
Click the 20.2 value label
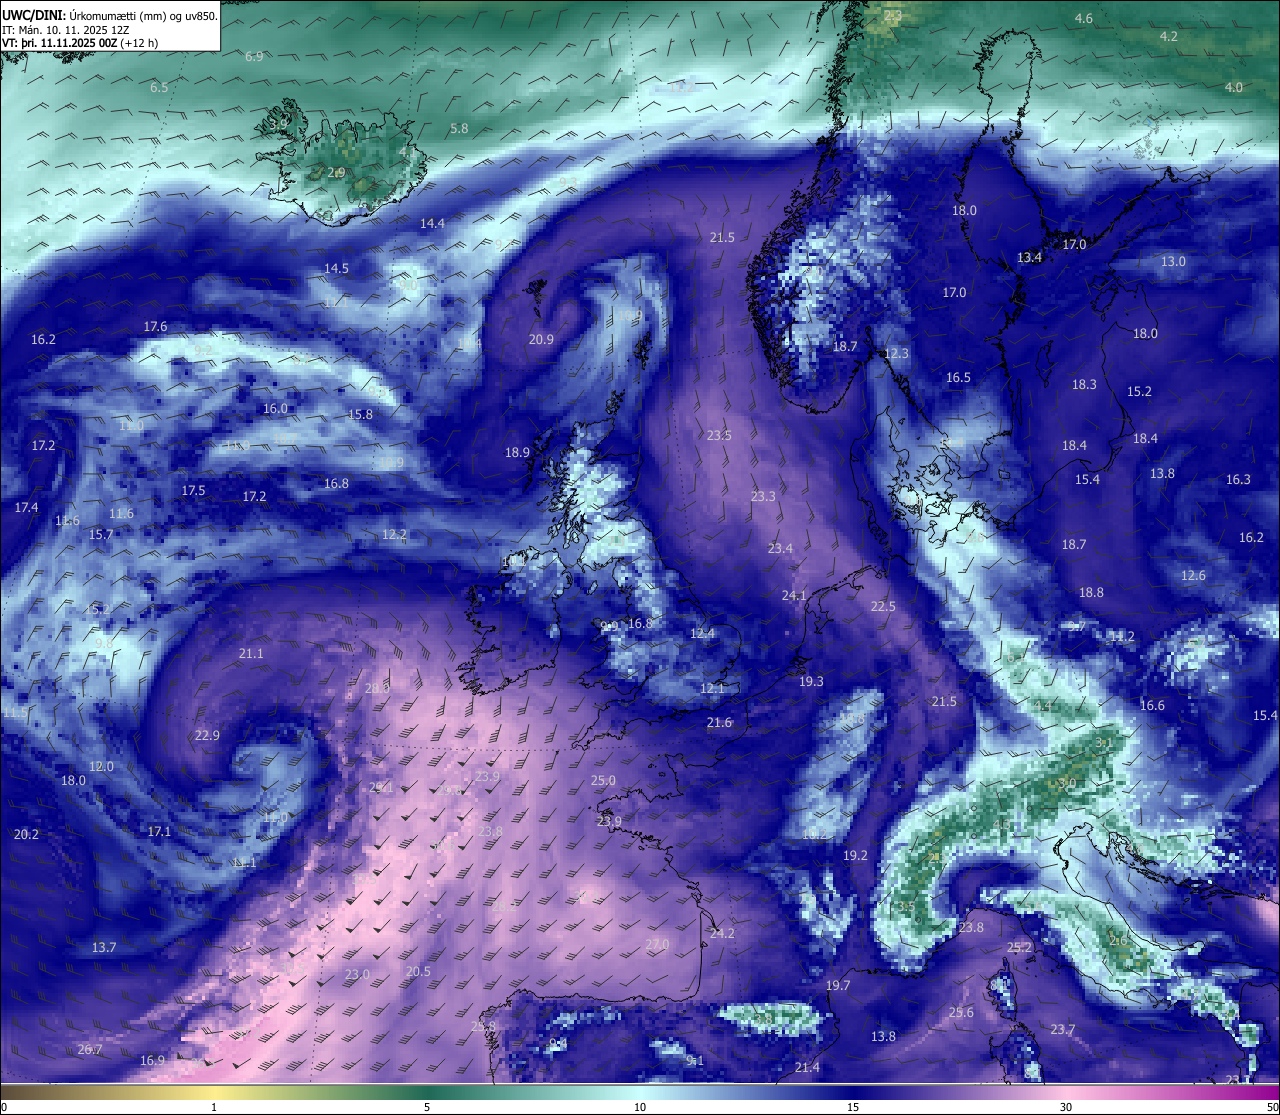(26, 835)
